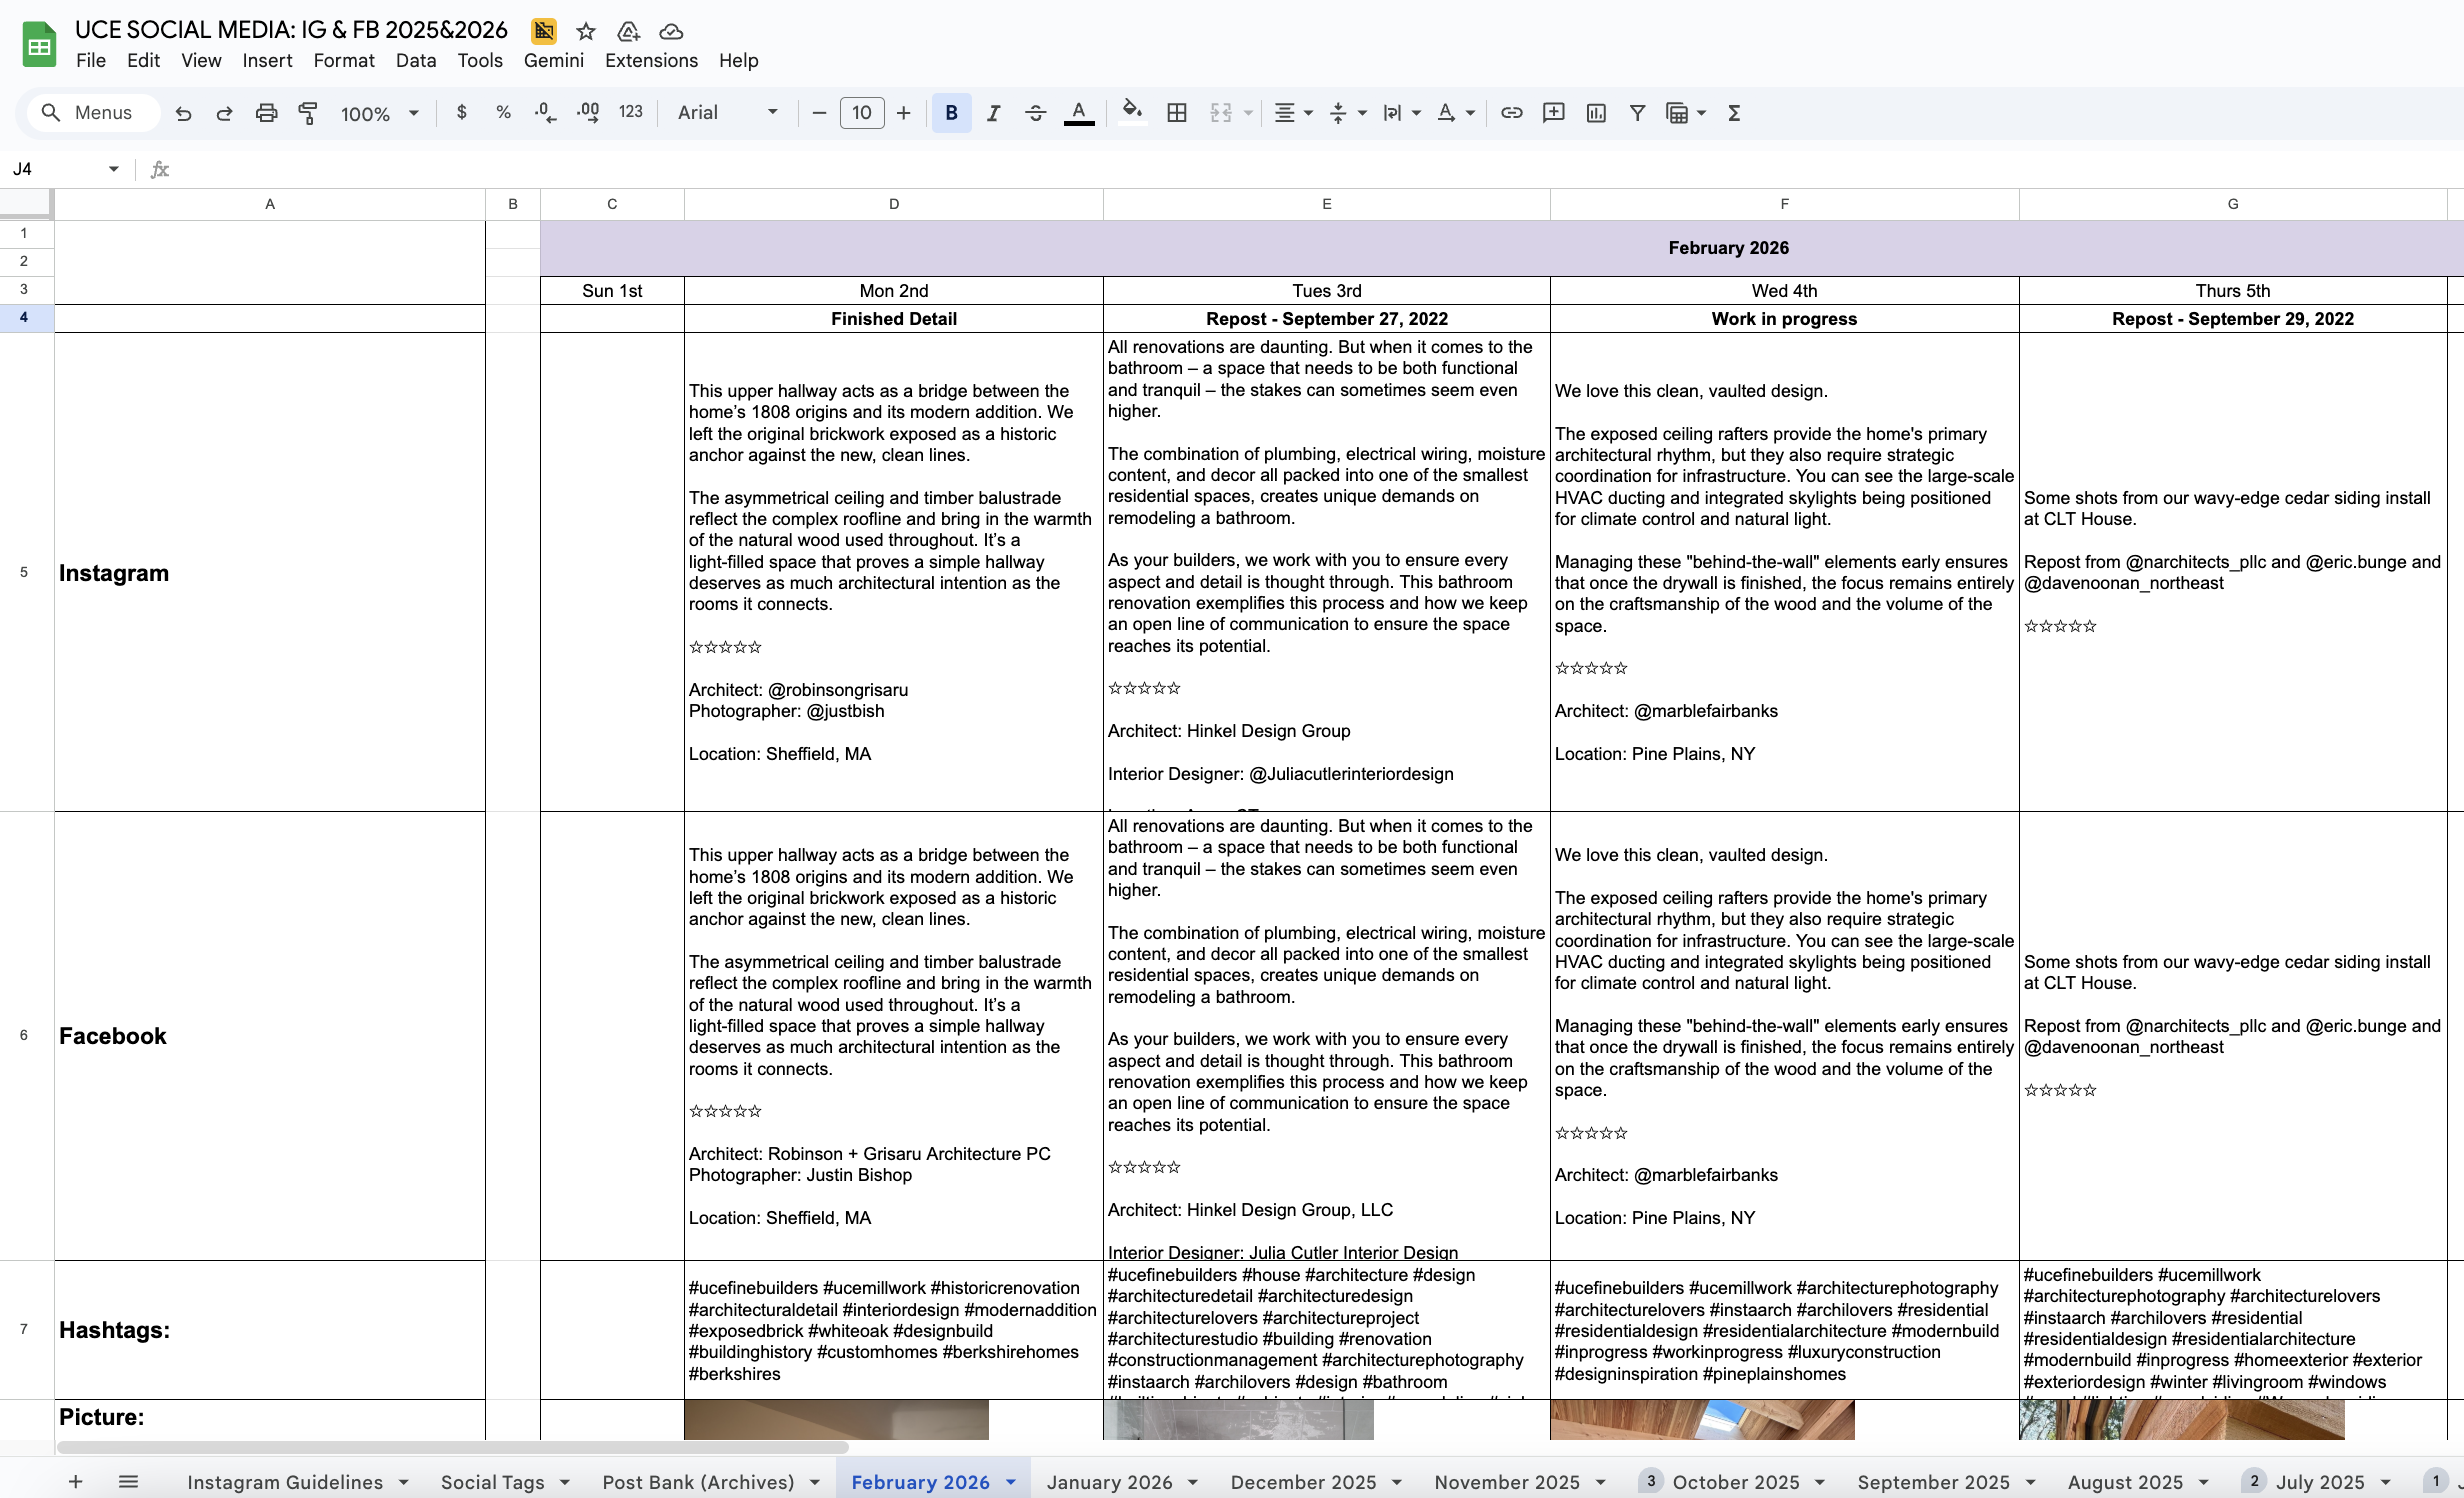
Task: Click the font size input field
Action: click(861, 113)
